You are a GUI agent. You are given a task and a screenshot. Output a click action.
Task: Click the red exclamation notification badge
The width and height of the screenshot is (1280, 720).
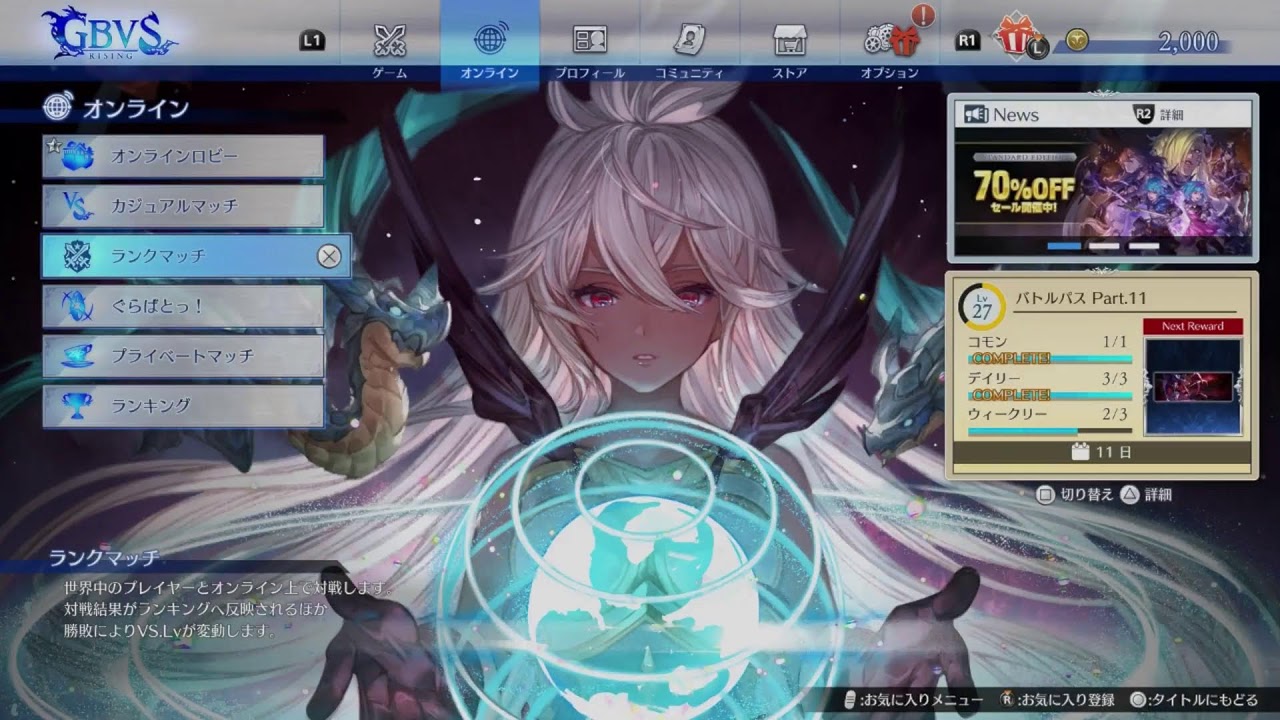point(924,15)
